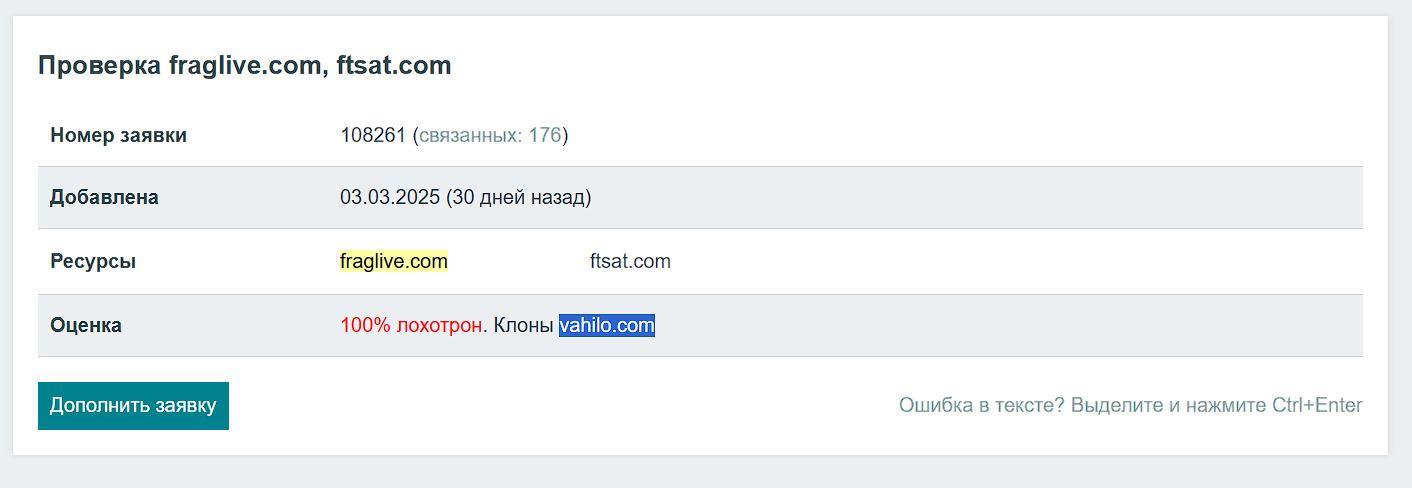Select the "Номер заявки" row label
Screen dimensions: 1412x488
(x=118, y=135)
